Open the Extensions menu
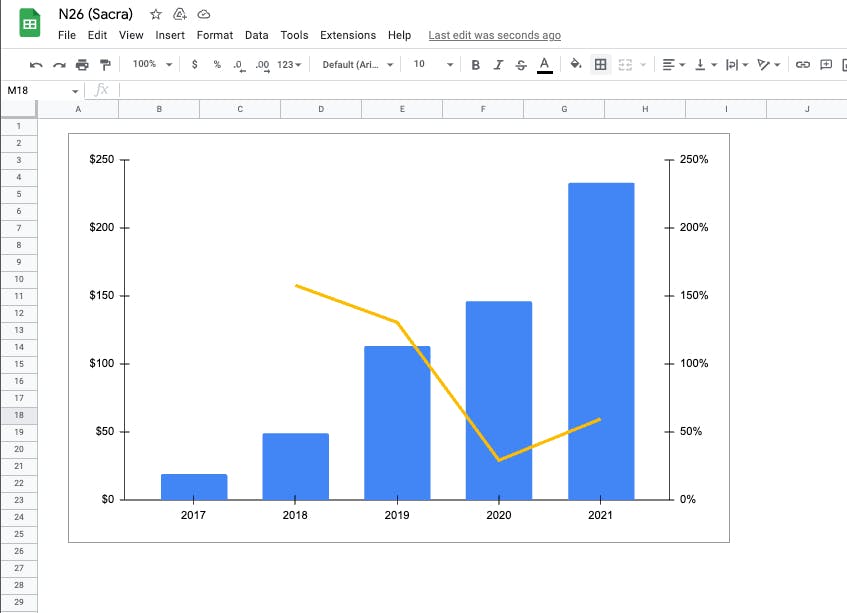 pyautogui.click(x=348, y=35)
